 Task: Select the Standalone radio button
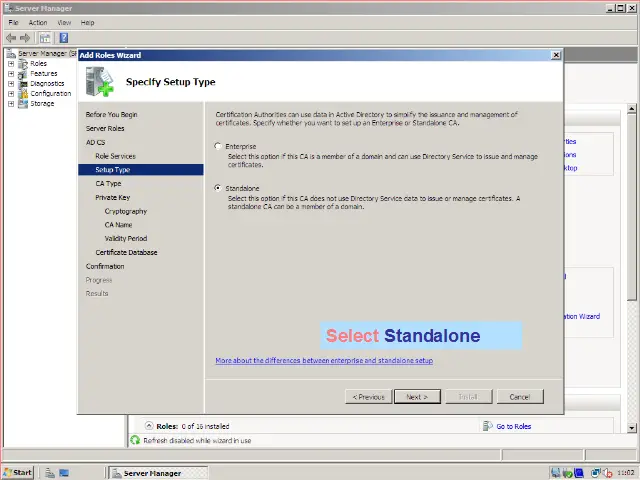click(x=219, y=188)
